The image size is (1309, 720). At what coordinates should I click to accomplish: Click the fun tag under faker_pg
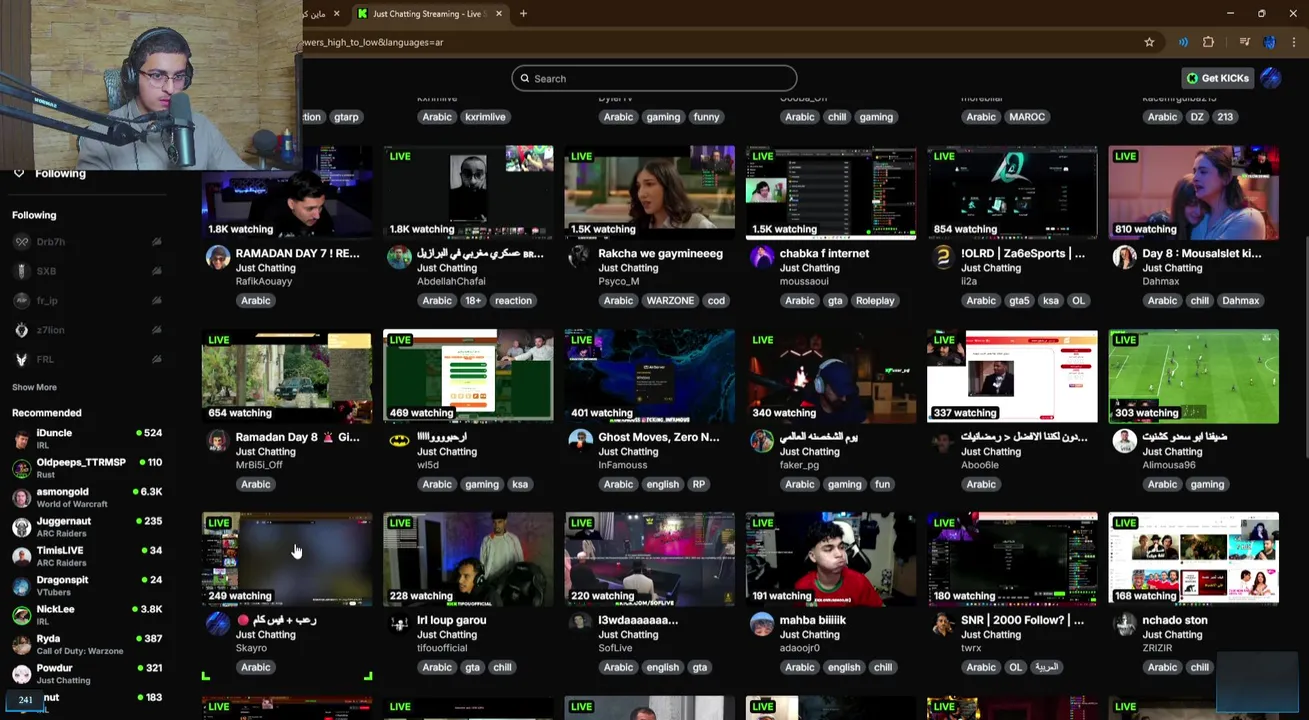pyautogui.click(x=882, y=484)
